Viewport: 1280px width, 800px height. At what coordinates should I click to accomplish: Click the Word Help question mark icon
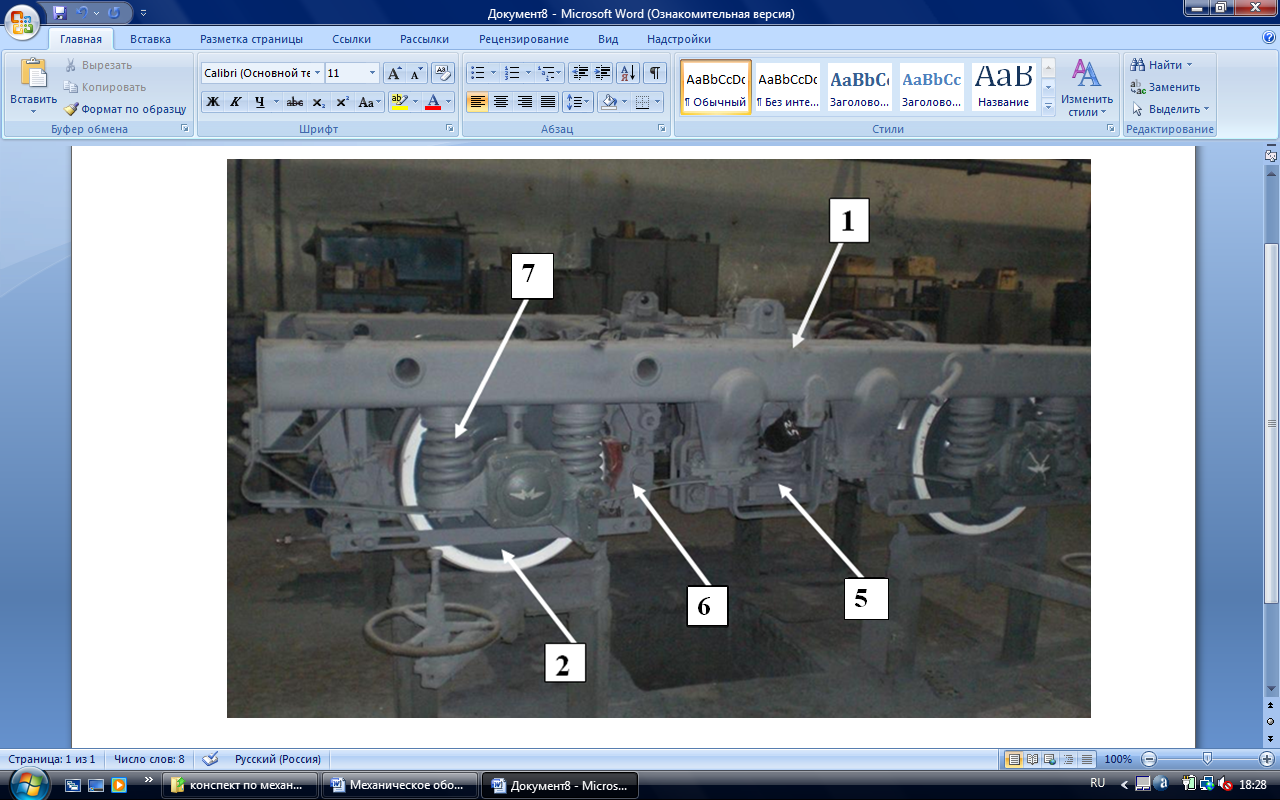coord(1269,38)
